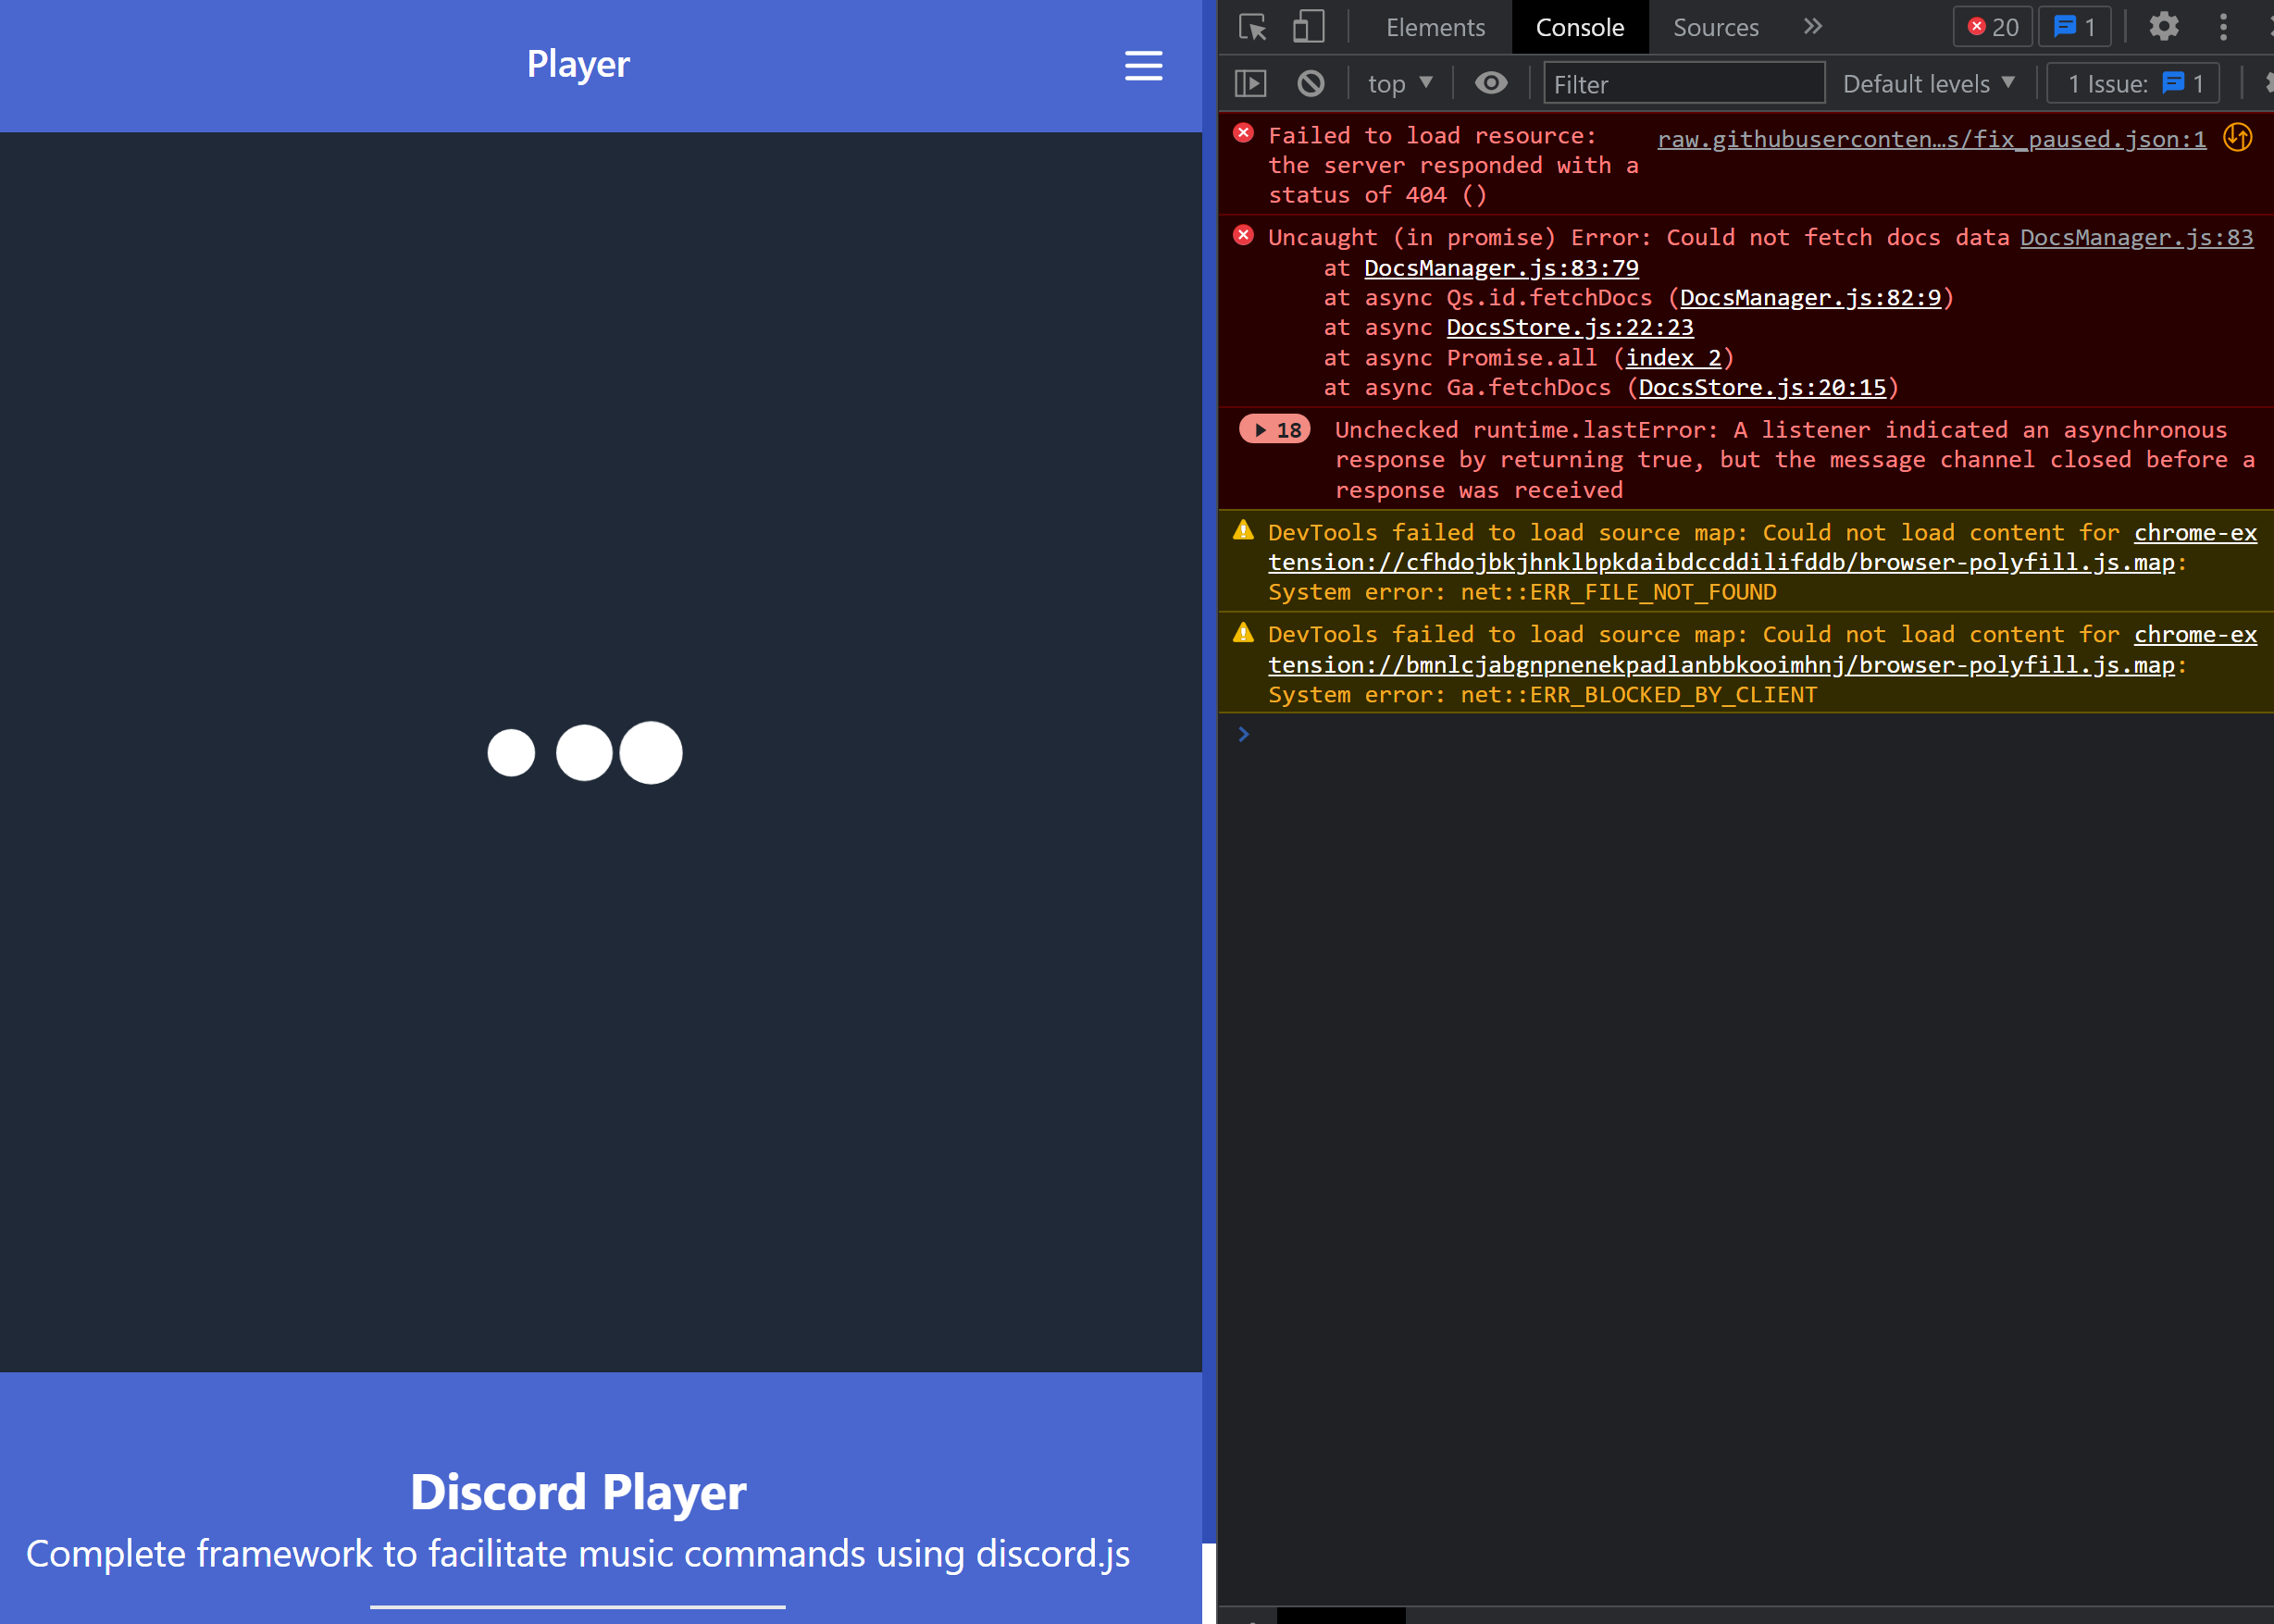Click the console Filter input field
The width and height of the screenshot is (2274, 1624).
(1683, 83)
